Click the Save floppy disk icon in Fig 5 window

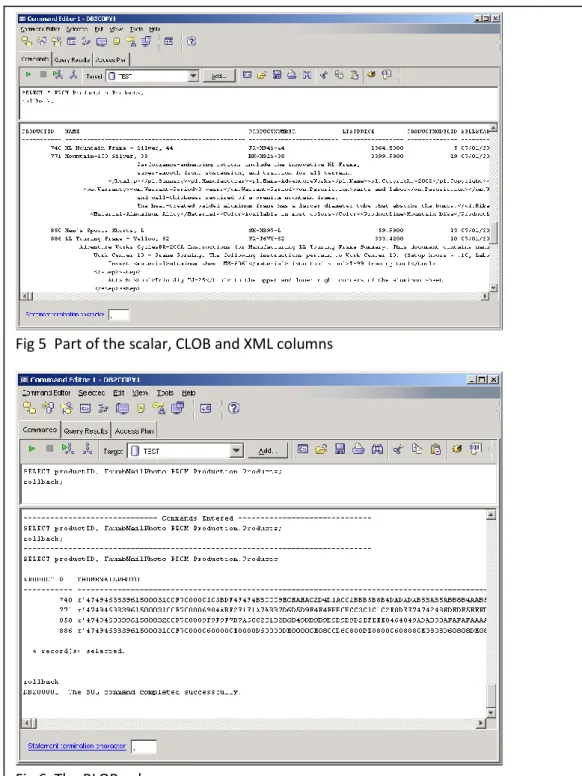point(277,75)
